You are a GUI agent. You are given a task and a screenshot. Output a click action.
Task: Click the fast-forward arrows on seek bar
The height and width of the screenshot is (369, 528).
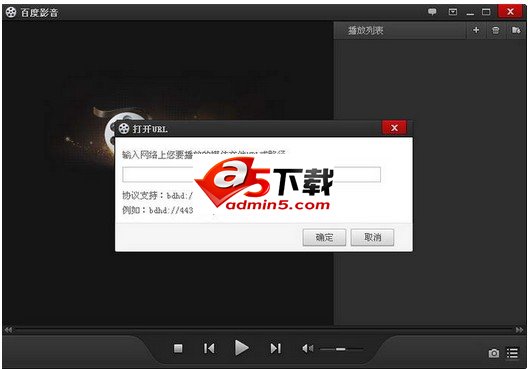pos(520,330)
